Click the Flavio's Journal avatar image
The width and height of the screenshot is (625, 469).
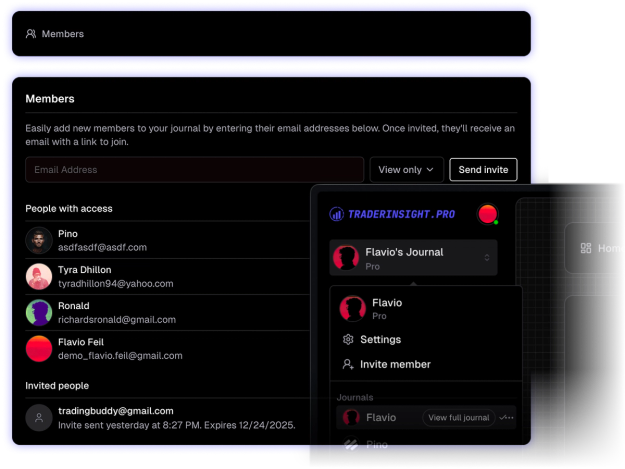click(346, 258)
